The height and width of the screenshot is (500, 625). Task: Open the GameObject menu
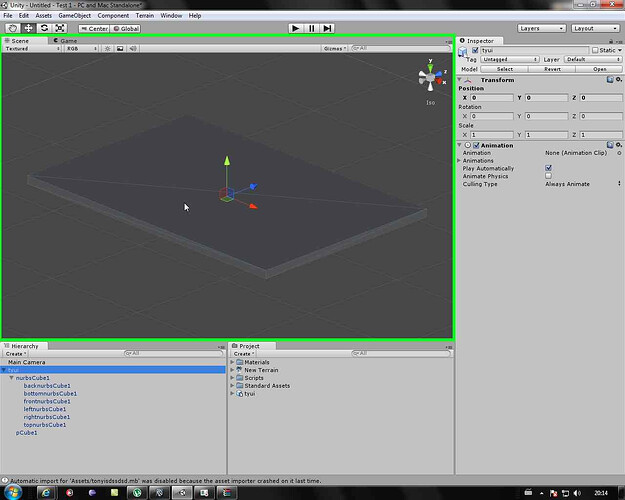tap(75, 16)
